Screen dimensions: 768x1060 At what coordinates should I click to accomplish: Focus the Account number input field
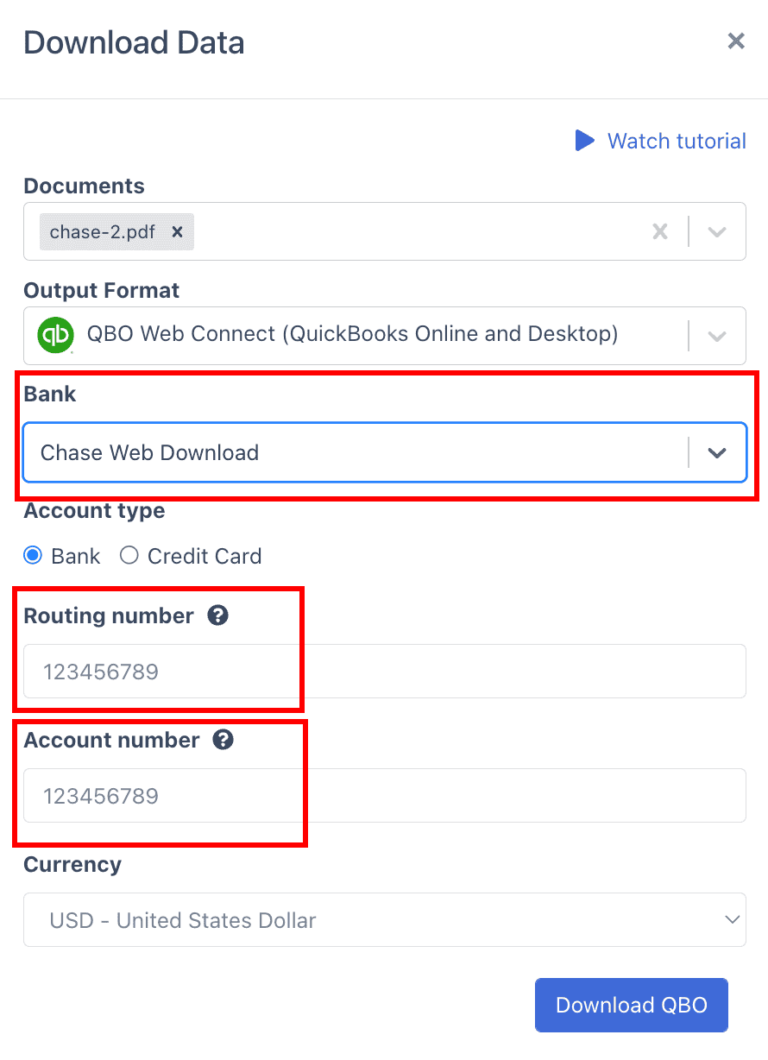point(385,796)
